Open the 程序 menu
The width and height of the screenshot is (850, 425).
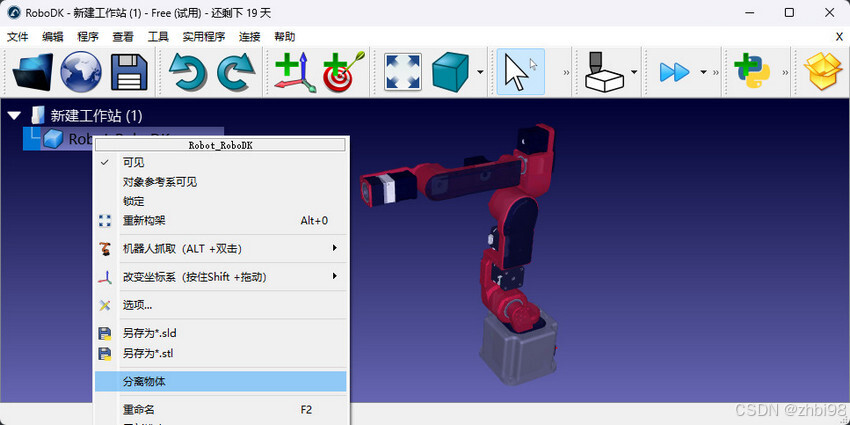[x=88, y=37]
